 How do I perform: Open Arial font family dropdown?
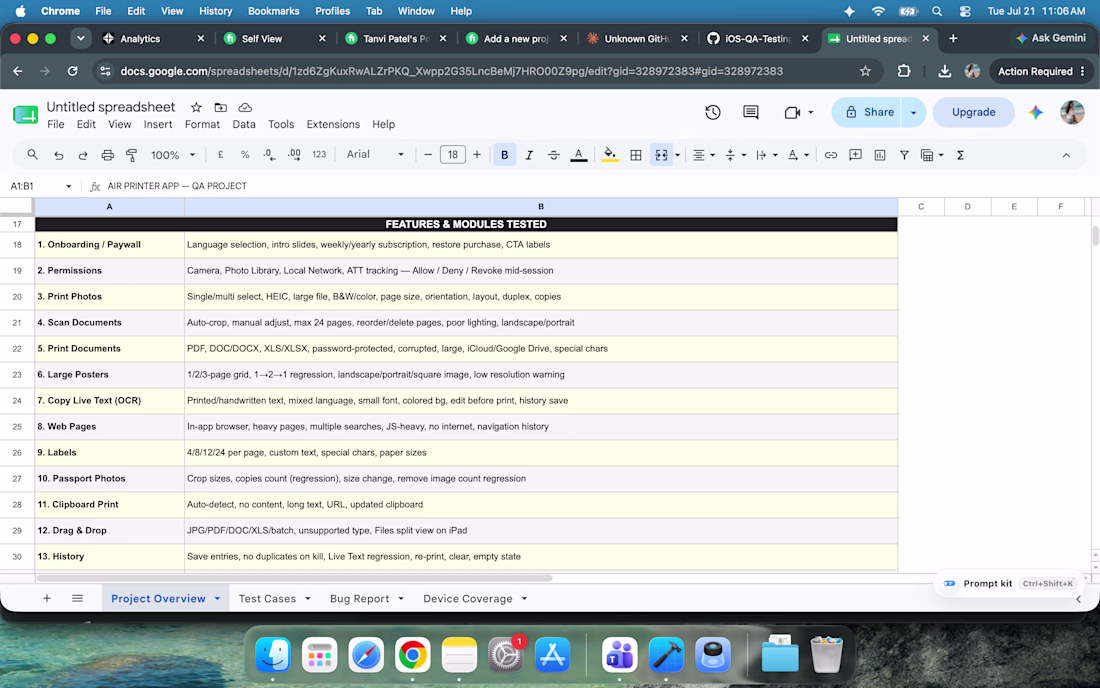click(375, 155)
